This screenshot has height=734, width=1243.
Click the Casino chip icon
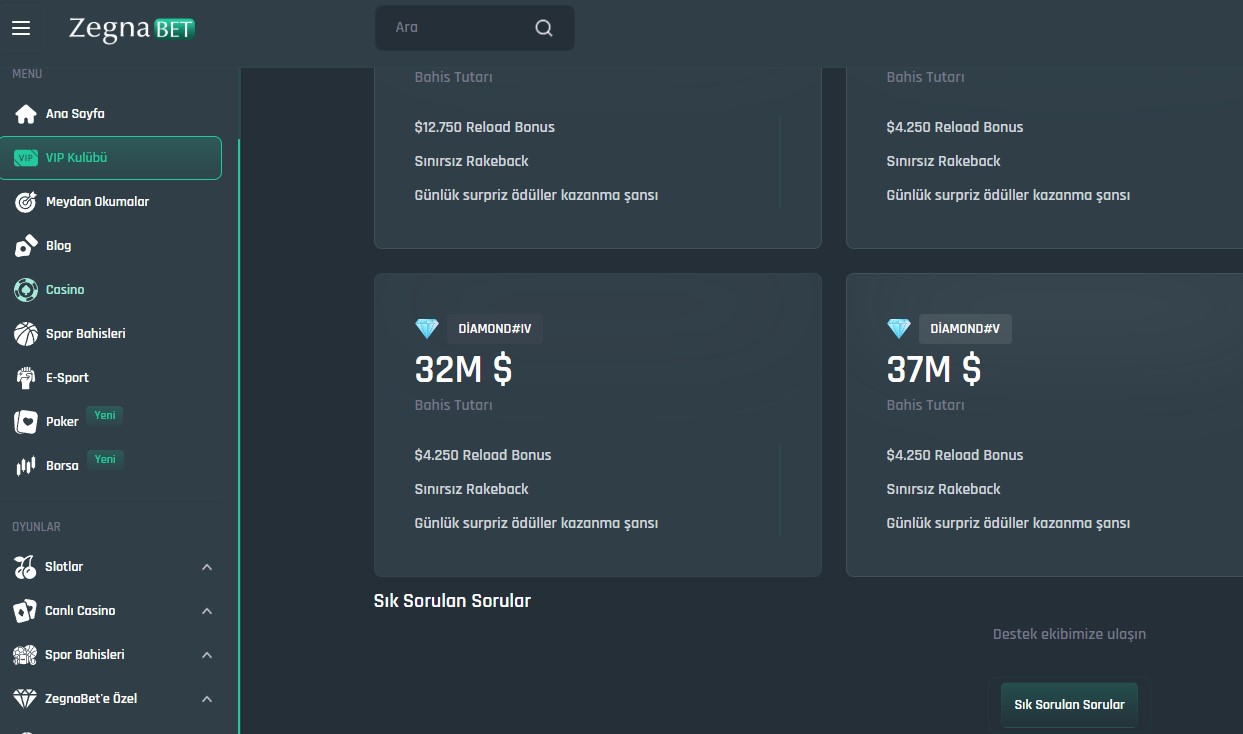[x=26, y=290]
